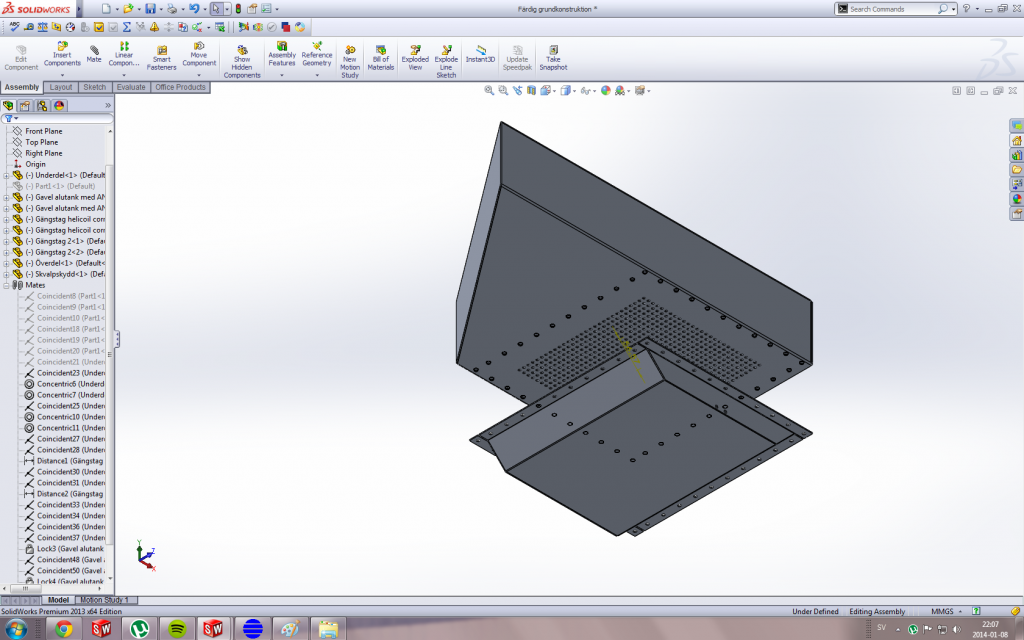Switch to the Motion Study 1 tab
This screenshot has width=1024, height=640.
pyautogui.click(x=104, y=600)
